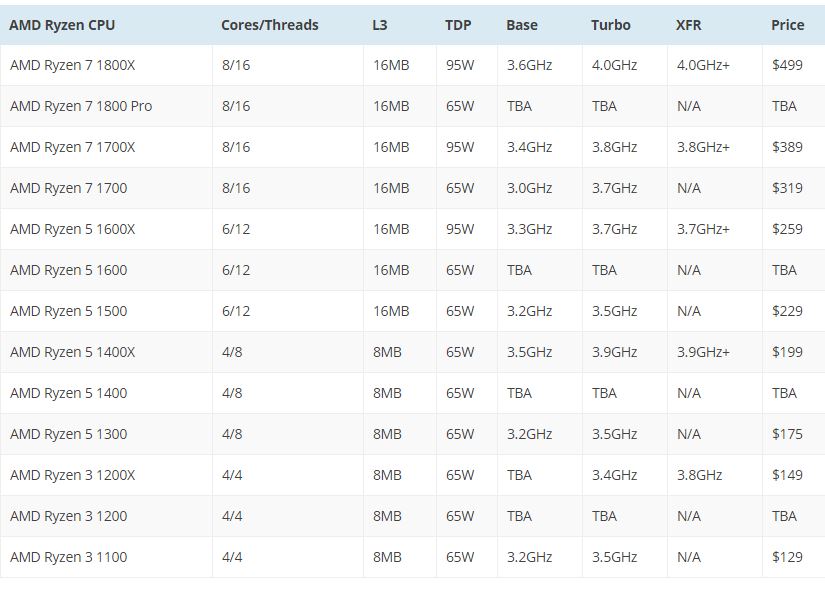Click the AMD Ryzen 5 1600X entry
Viewport: 825px width, 590px height.
(x=72, y=229)
